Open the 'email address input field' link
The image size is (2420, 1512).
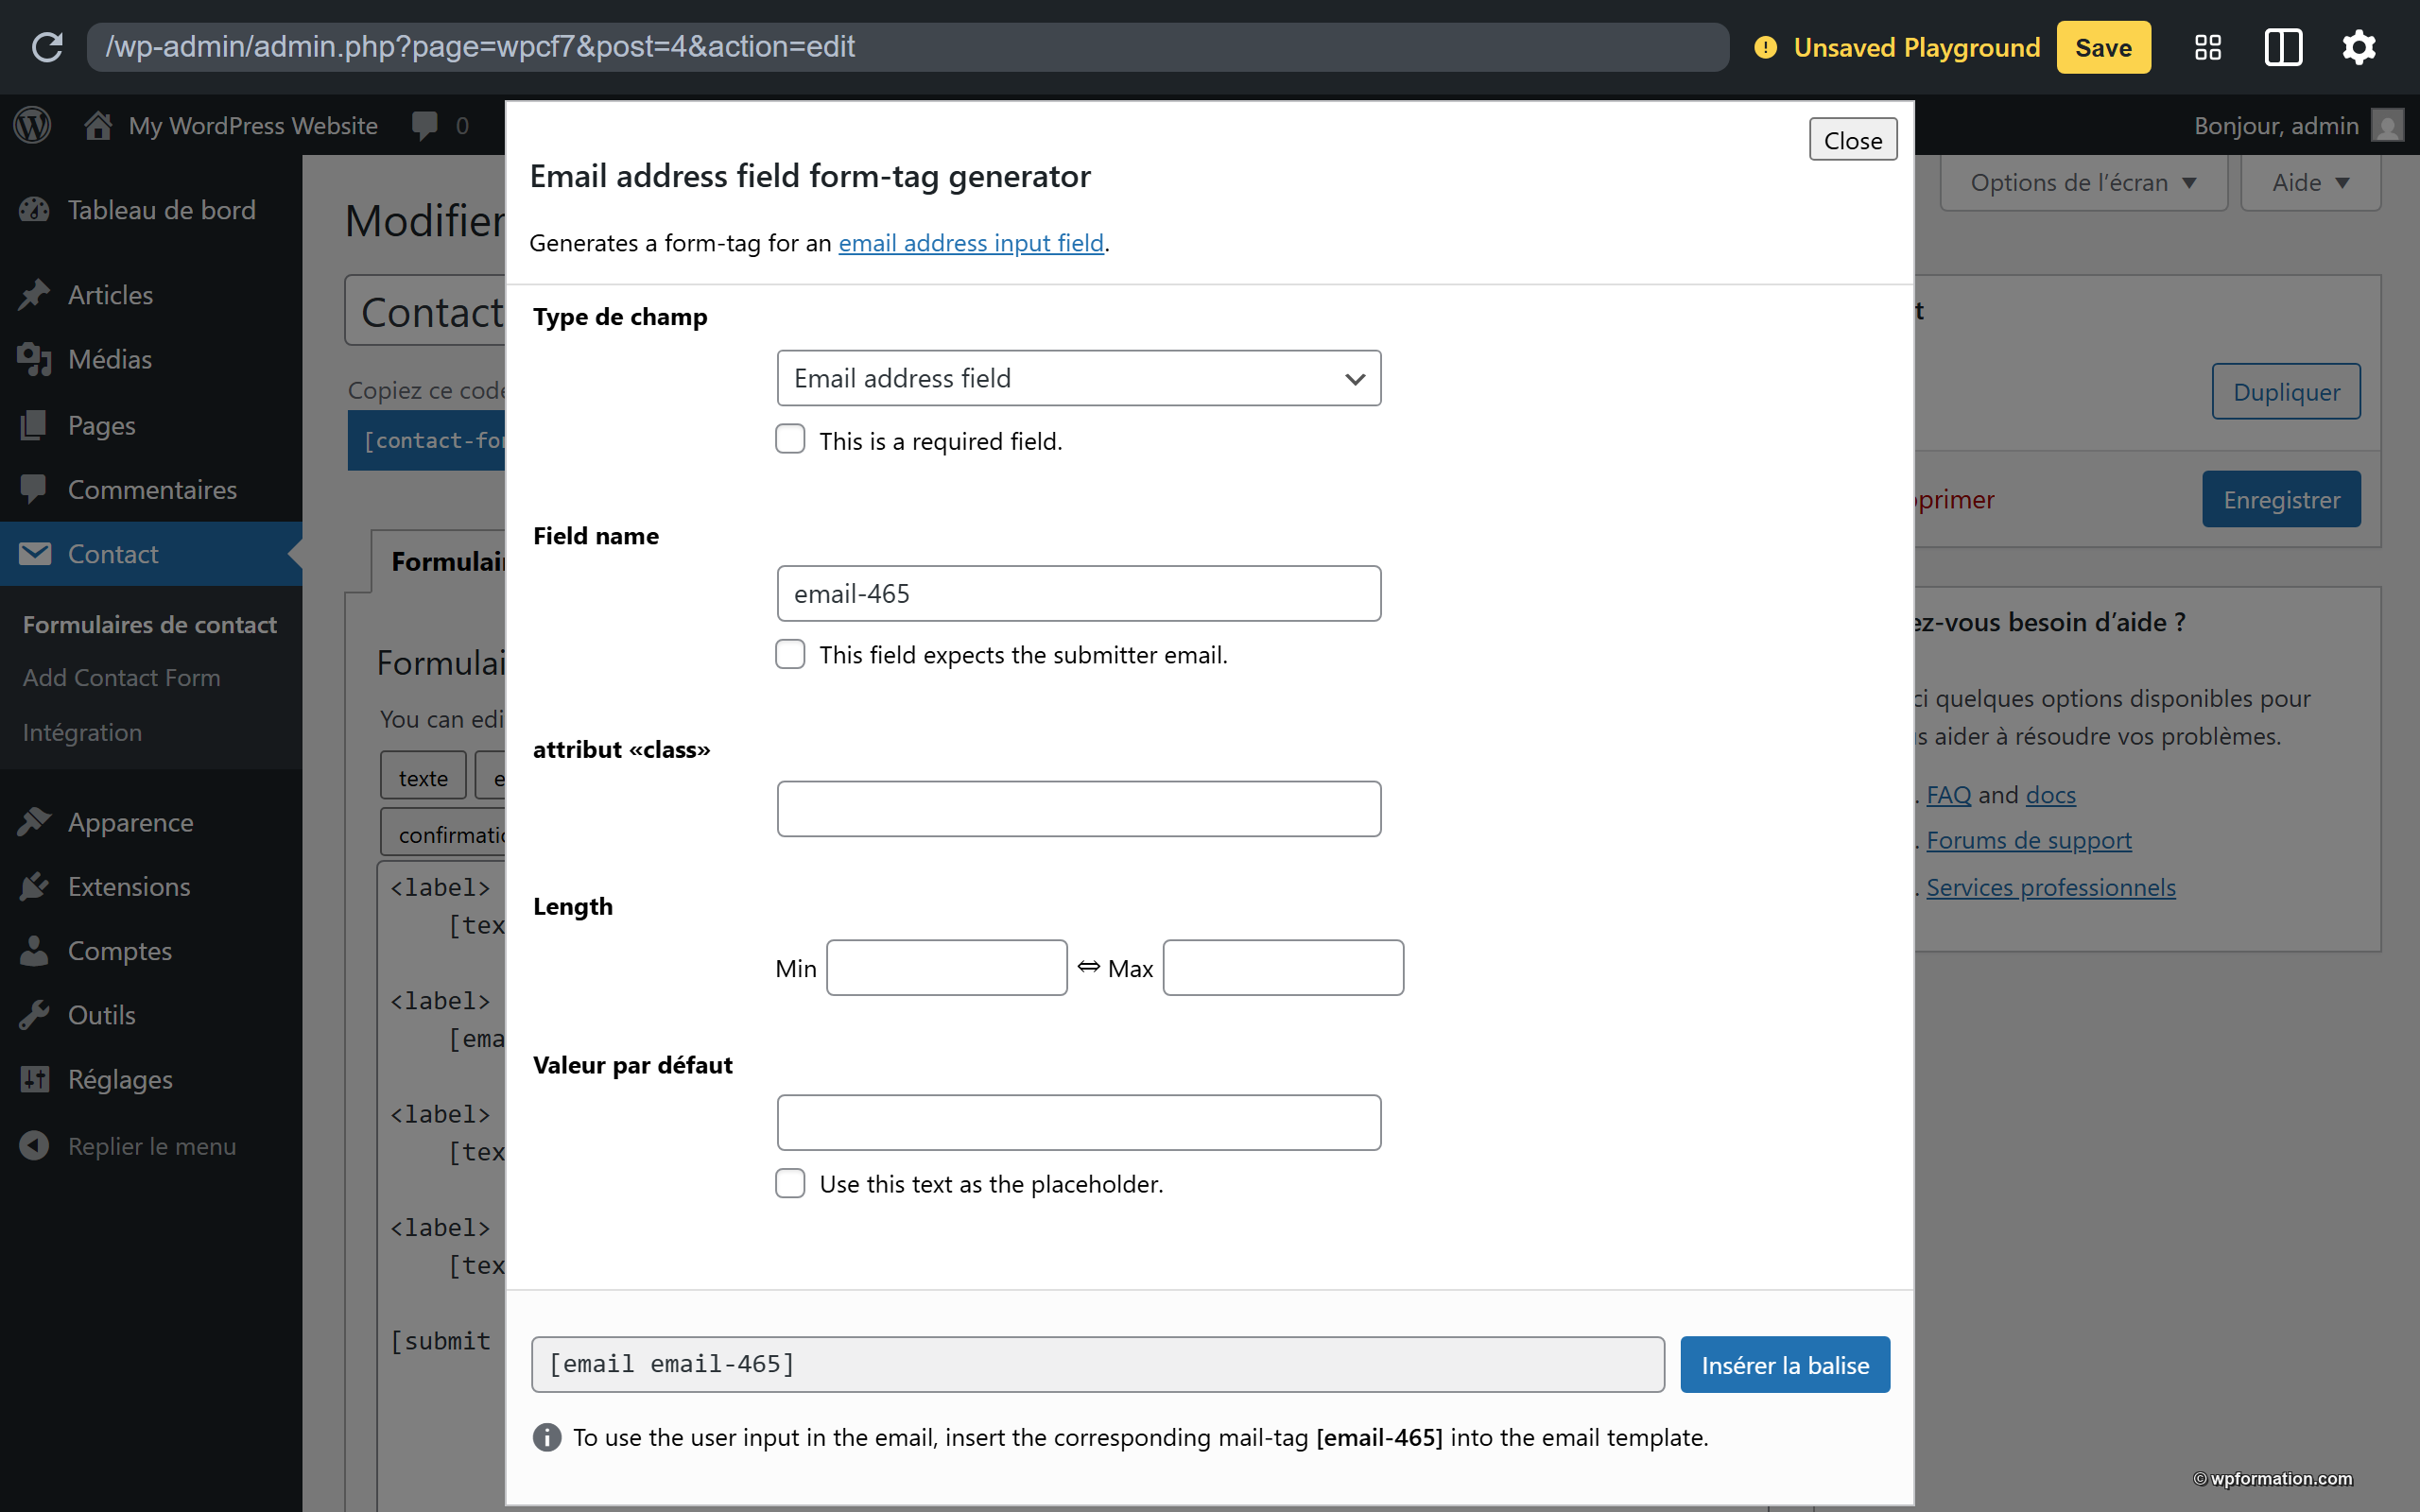tap(971, 243)
